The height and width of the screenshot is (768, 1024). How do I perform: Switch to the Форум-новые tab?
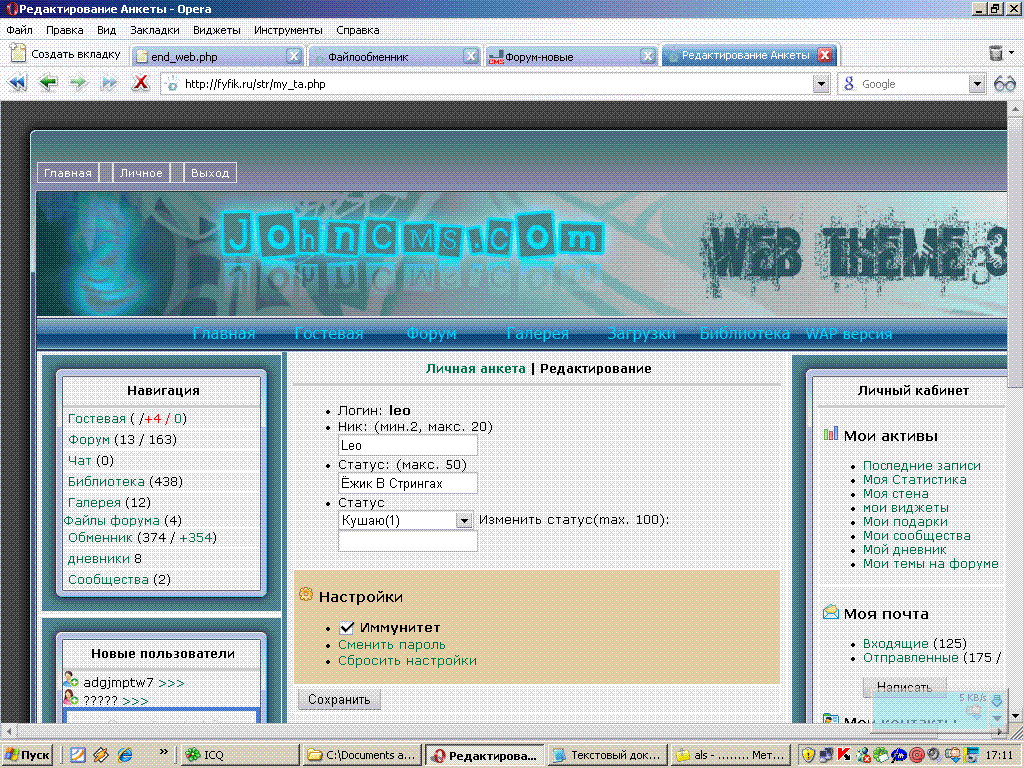point(560,56)
